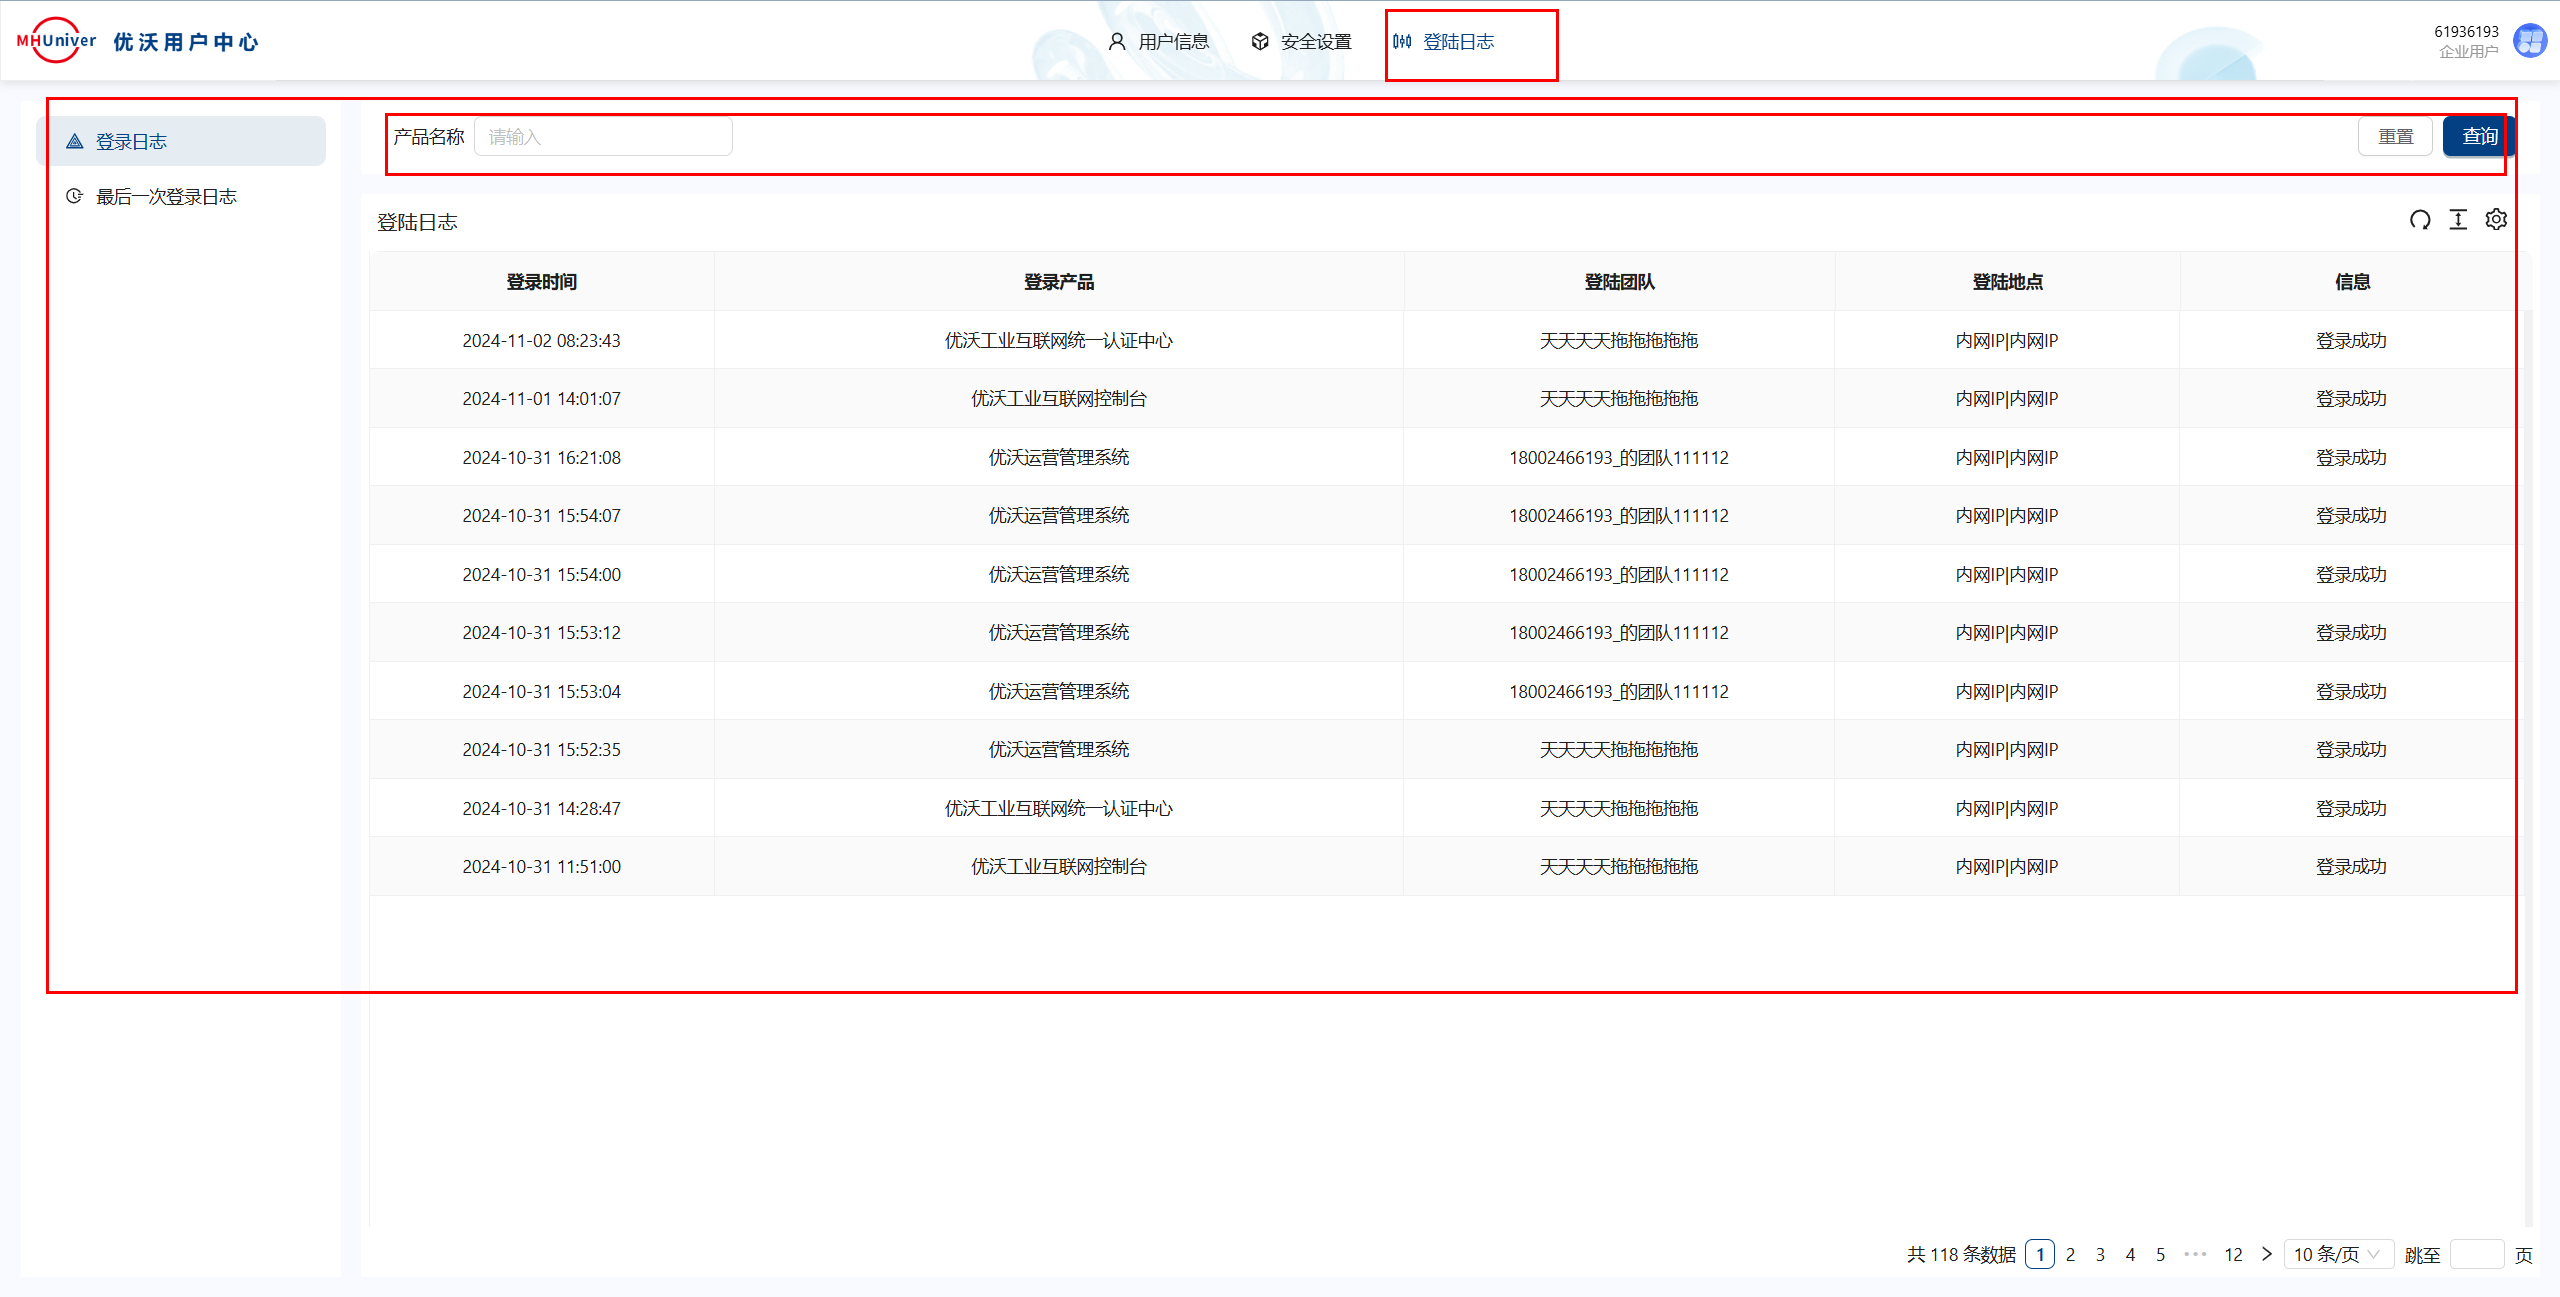Click the user avatar icon
Viewport: 2560px width, 1297px height.
point(2530,41)
